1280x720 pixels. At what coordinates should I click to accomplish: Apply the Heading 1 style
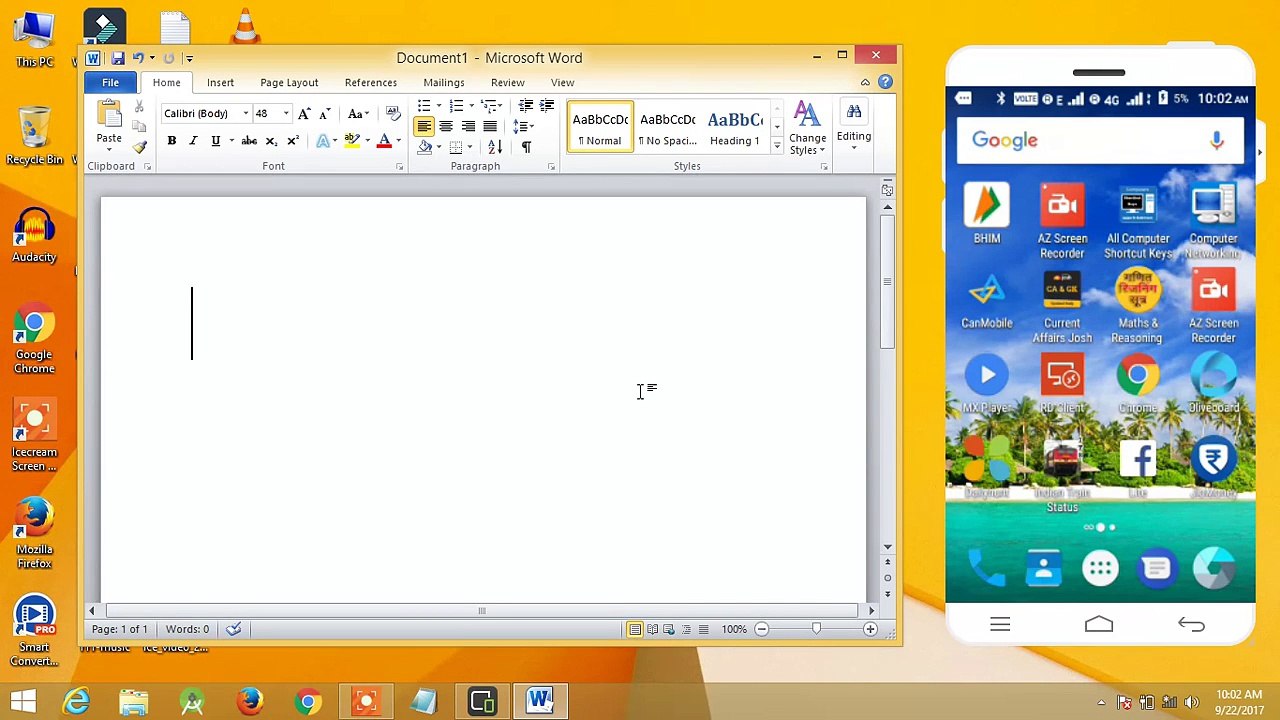pos(735,127)
